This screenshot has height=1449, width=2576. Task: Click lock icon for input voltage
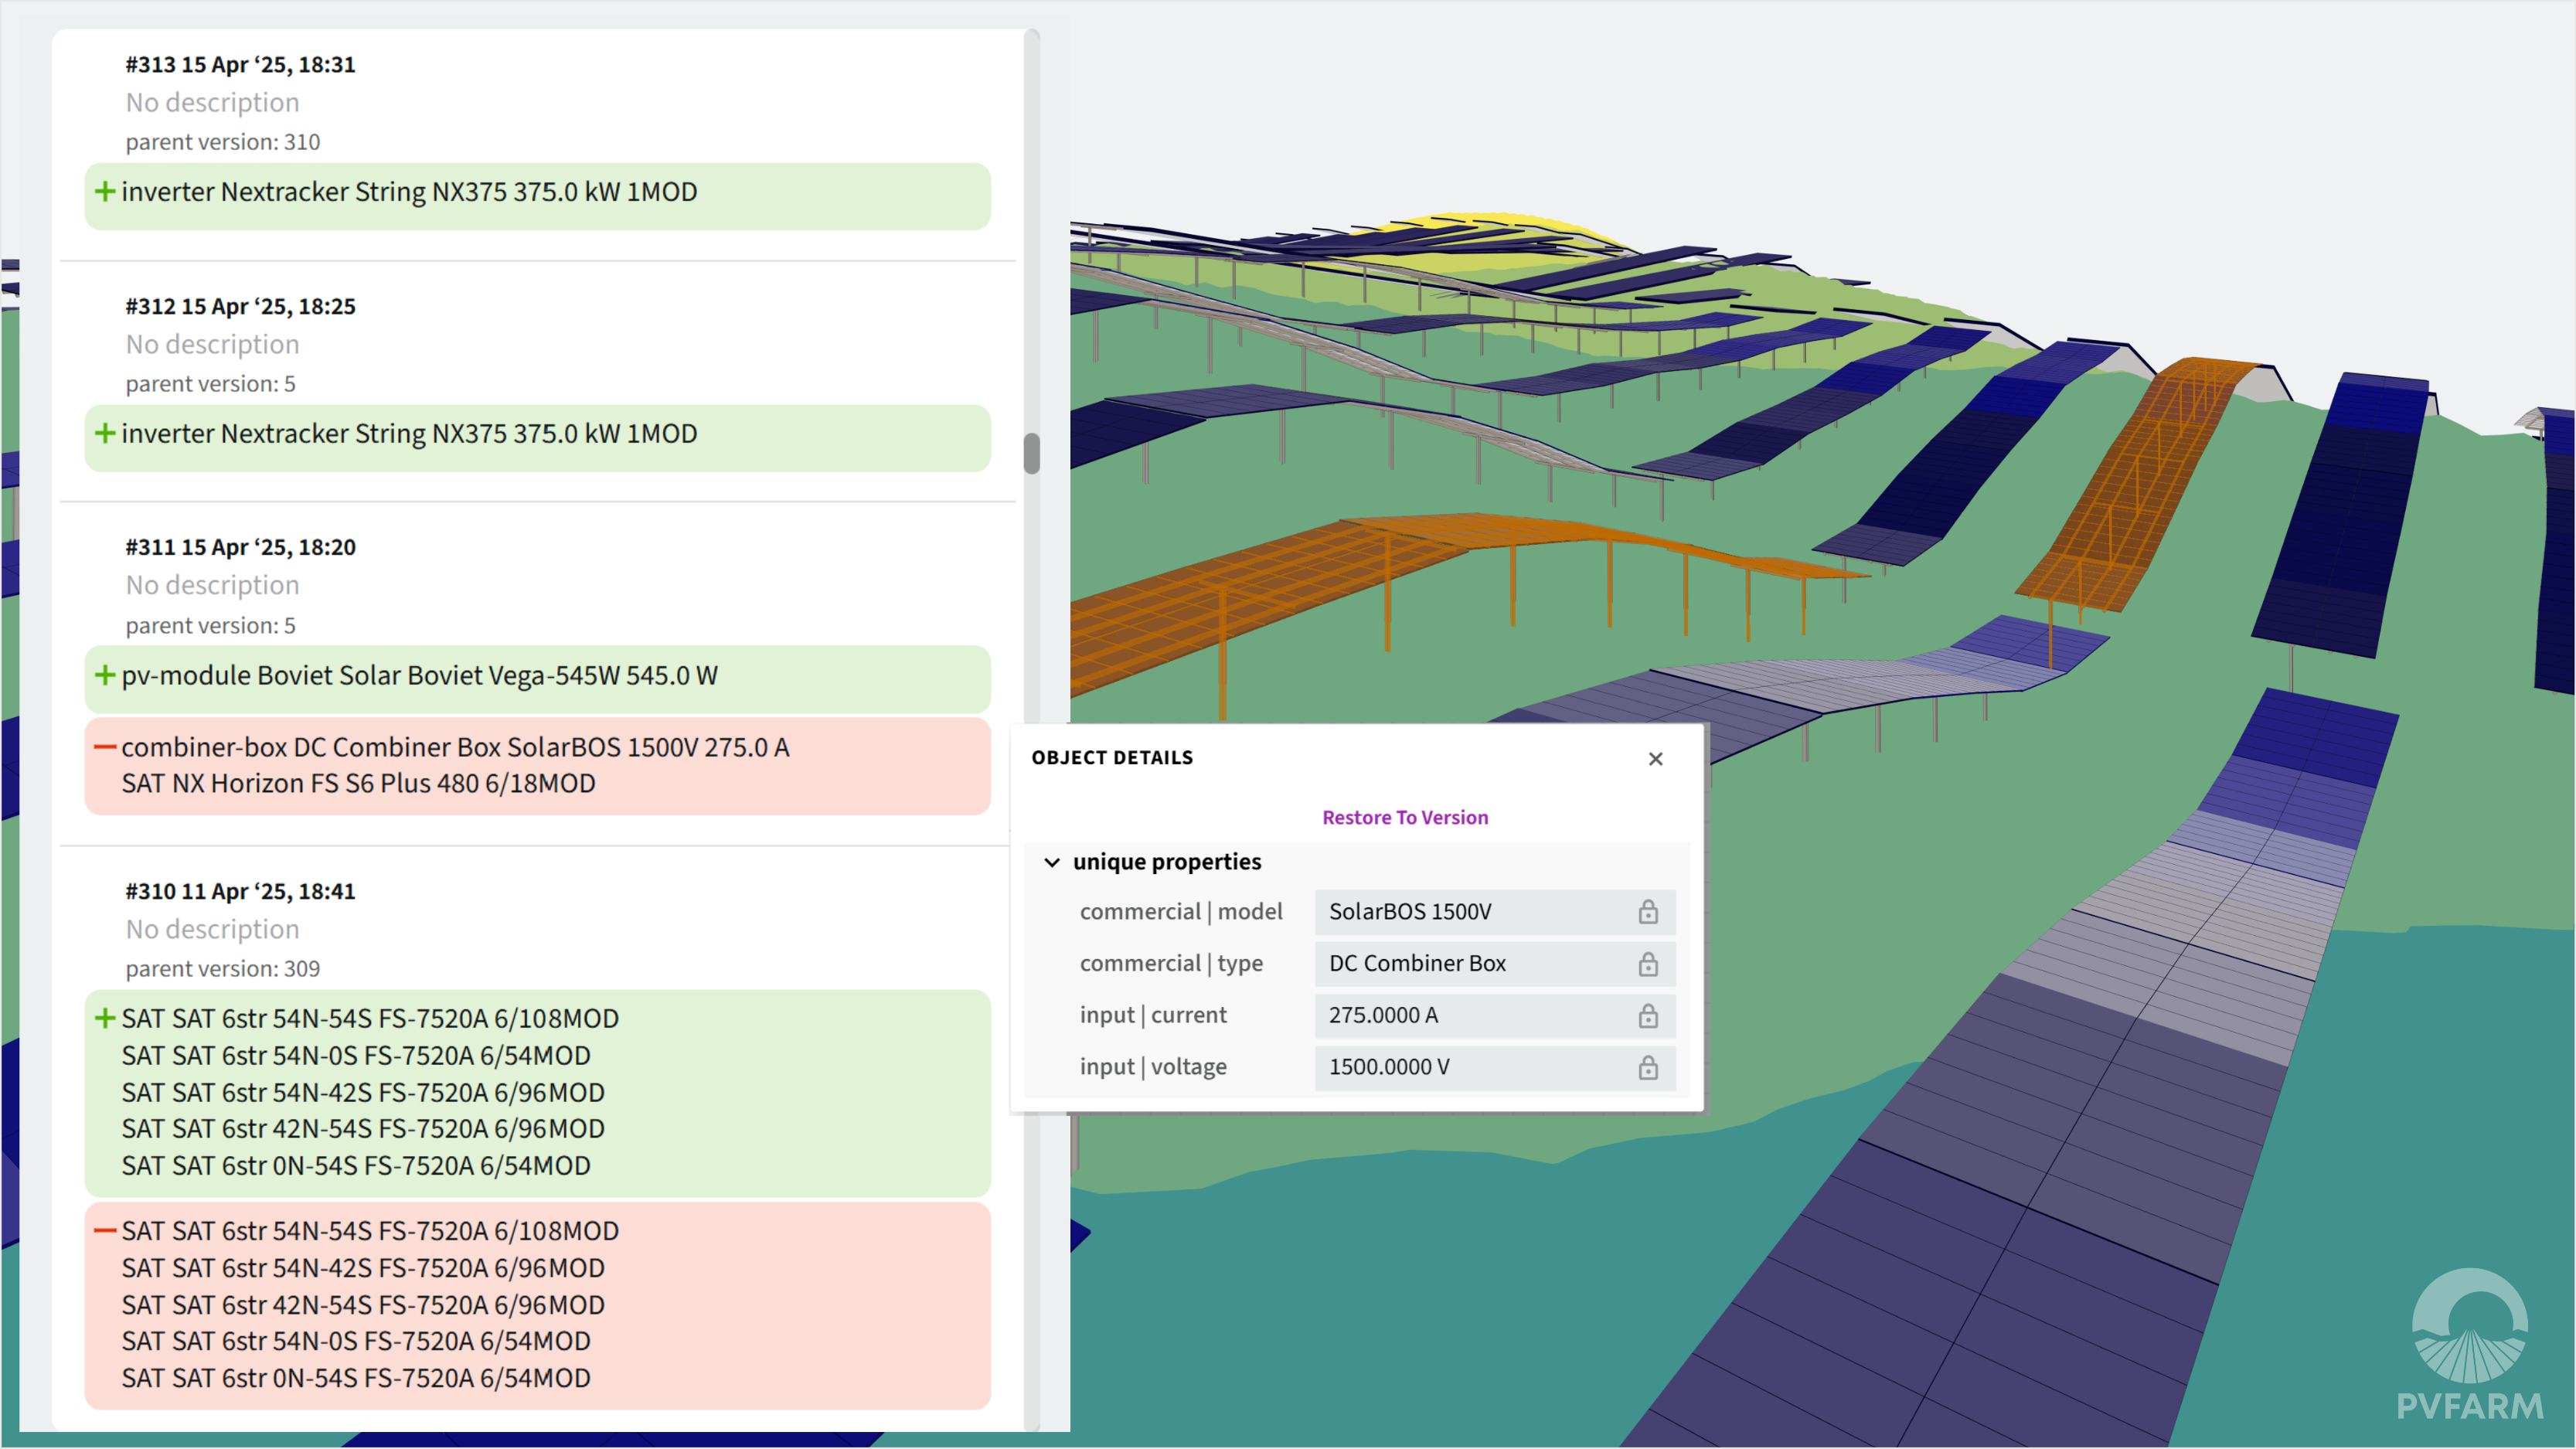click(1647, 1068)
